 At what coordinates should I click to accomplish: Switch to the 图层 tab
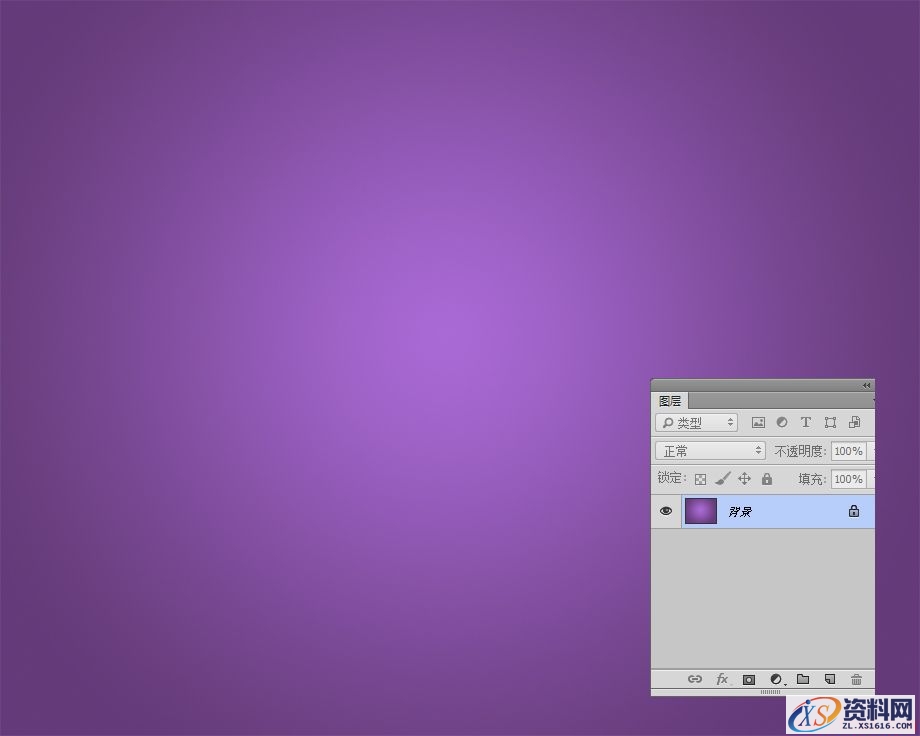[670, 401]
